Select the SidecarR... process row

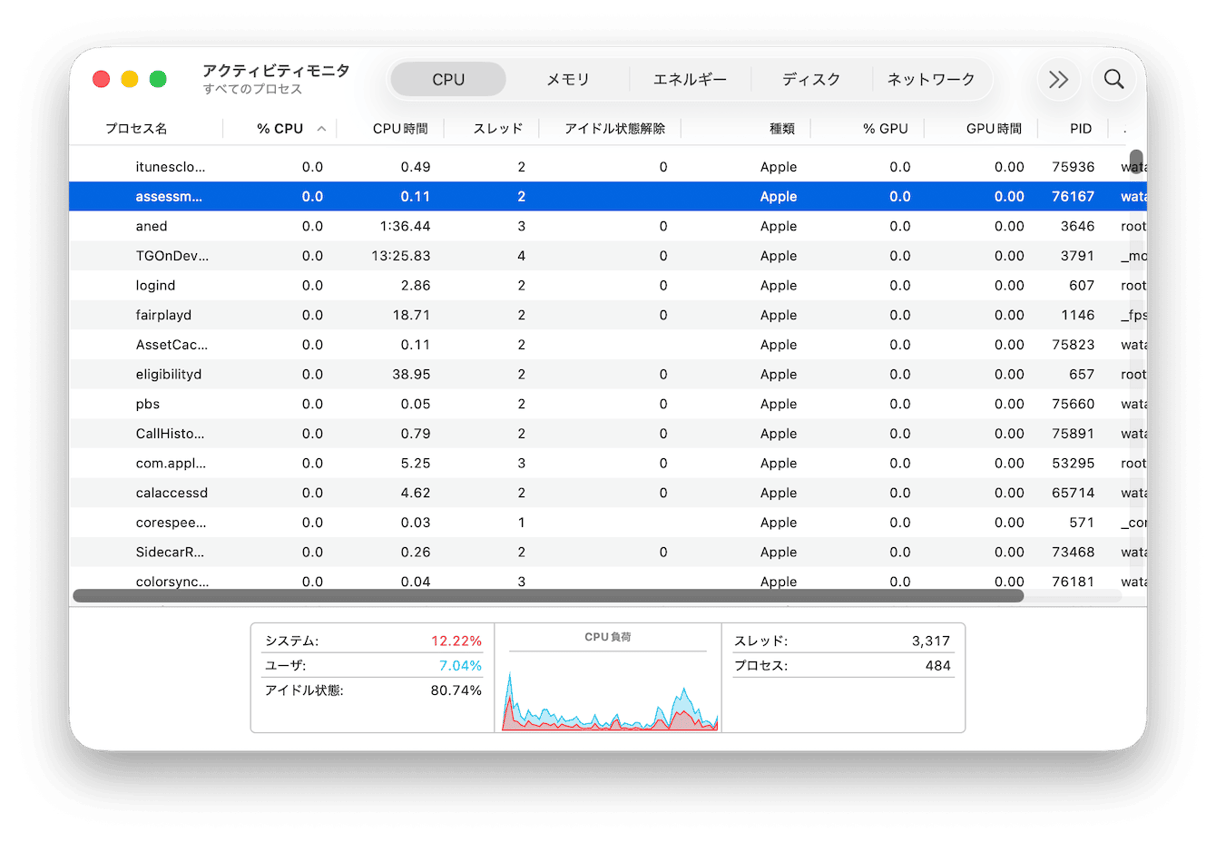[x=608, y=552]
